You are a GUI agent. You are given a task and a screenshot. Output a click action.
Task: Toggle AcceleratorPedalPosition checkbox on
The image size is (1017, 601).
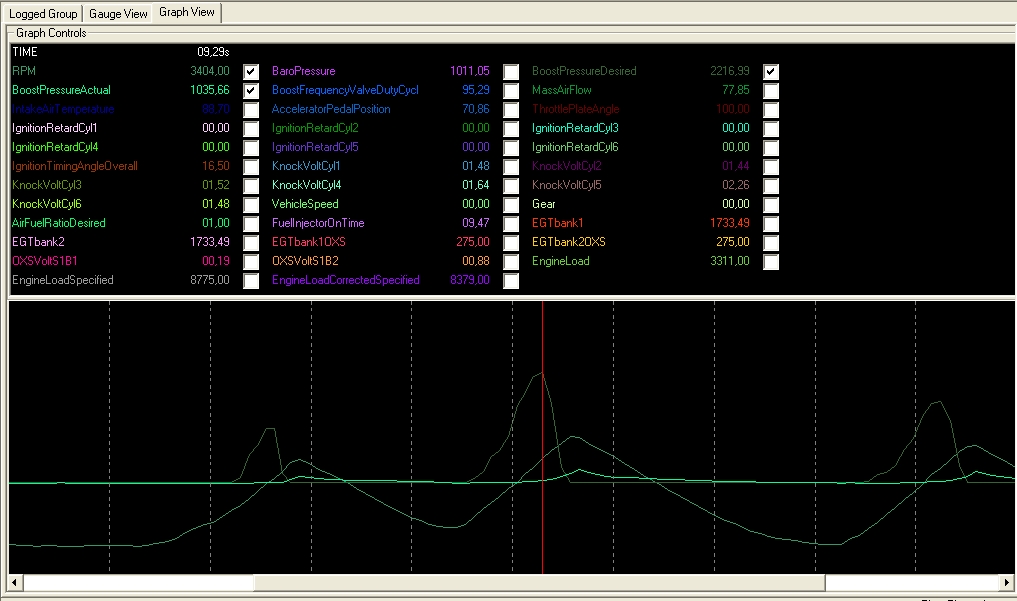pos(511,110)
